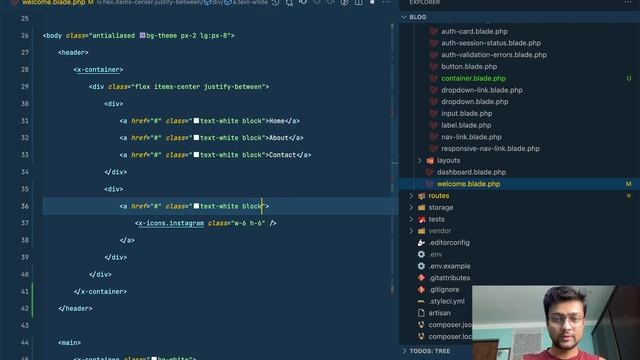Click the layouts folder icon

(x=430, y=161)
